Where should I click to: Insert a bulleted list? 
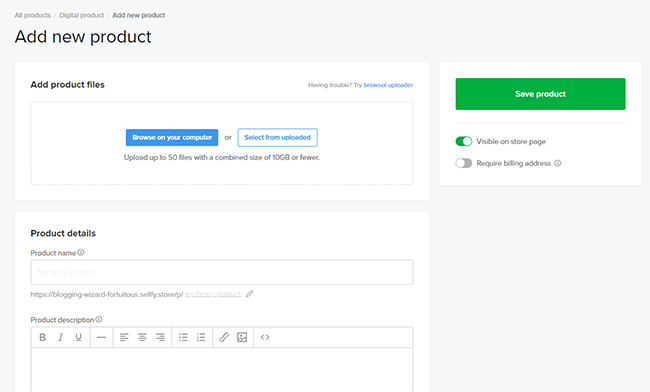(x=183, y=337)
